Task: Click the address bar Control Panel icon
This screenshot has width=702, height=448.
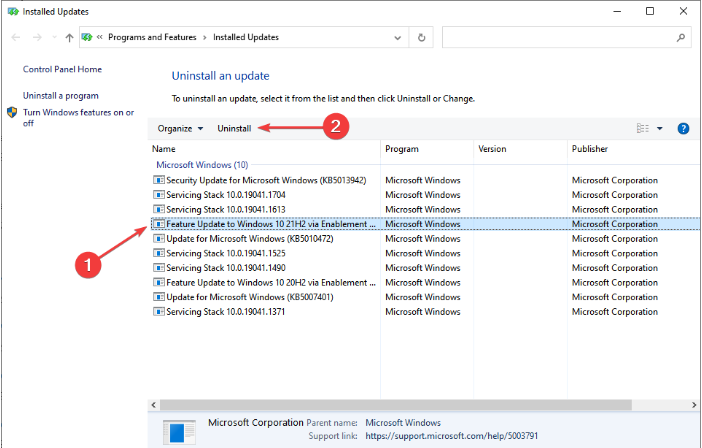Action: [x=87, y=37]
